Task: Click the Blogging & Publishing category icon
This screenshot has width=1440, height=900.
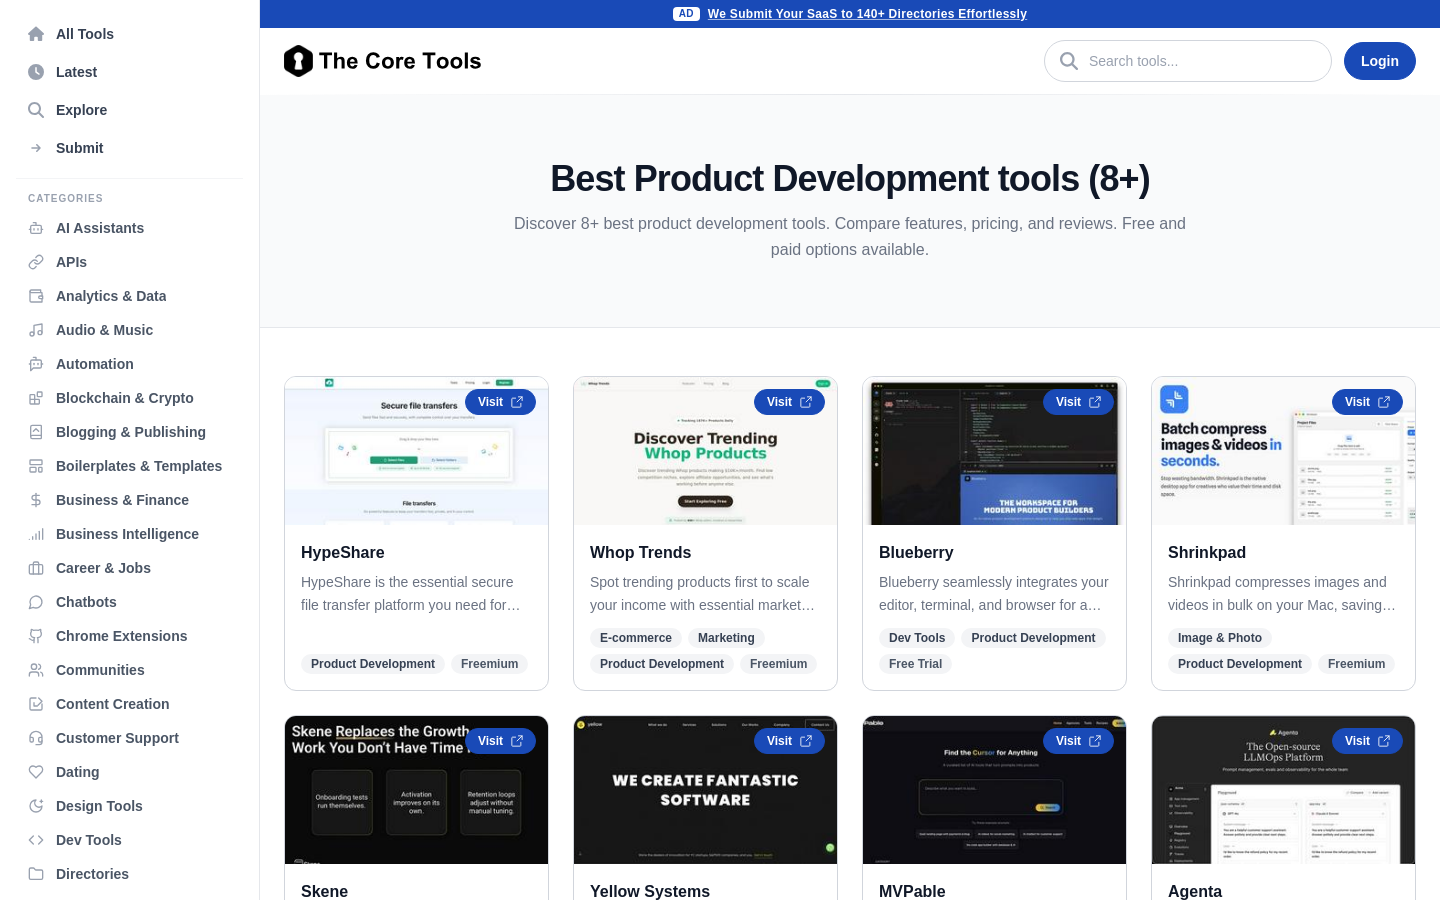Action: [x=36, y=432]
